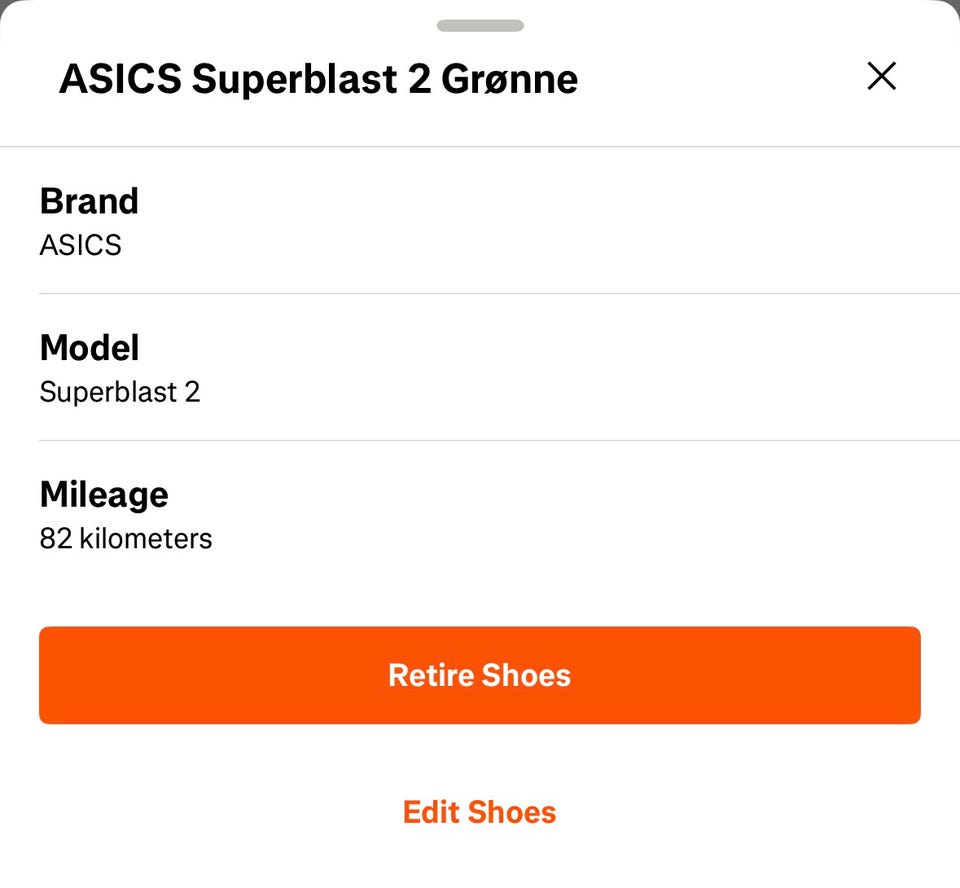Screen dimensions: 960x888
Task: Click the divider between Brand and Model
Action: (x=480, y=294)
